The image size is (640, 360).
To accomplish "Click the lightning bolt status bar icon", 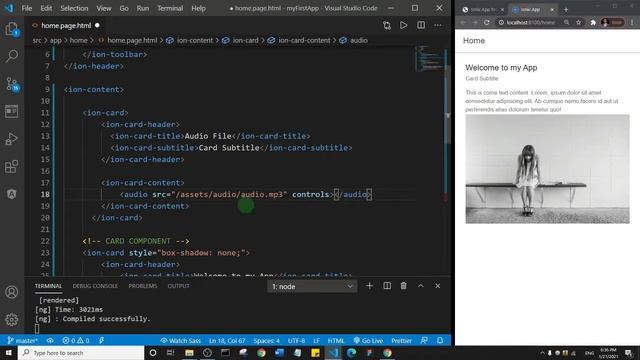I will (x=101, y=340).
